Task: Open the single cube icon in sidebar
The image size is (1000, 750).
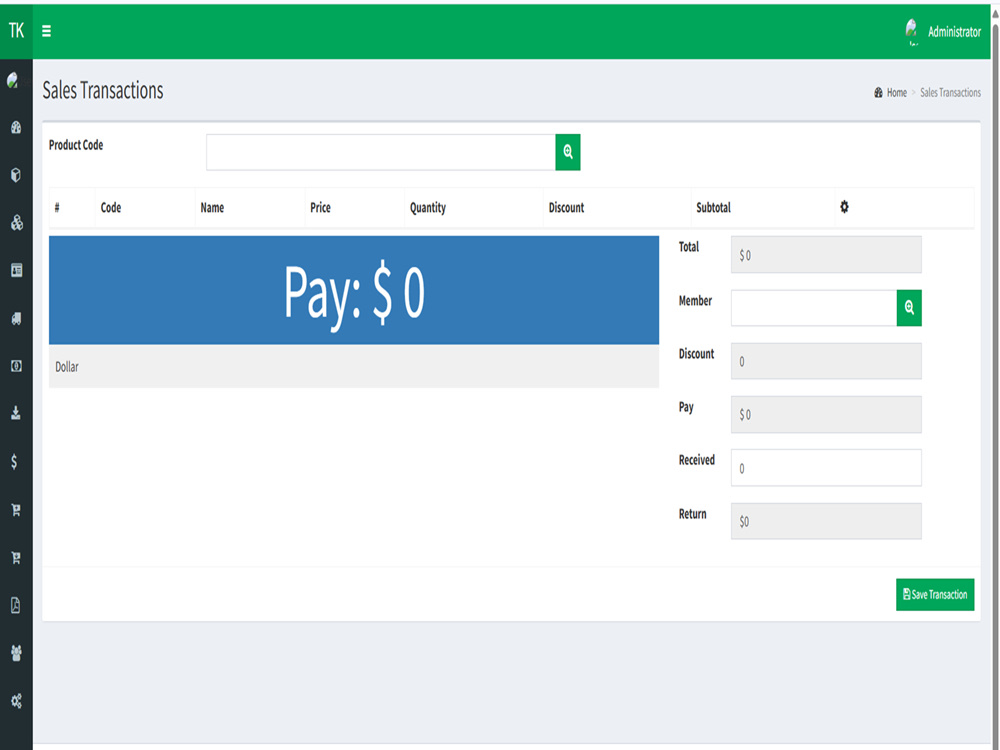Action: pyautogui.click(x=16, y=175)
